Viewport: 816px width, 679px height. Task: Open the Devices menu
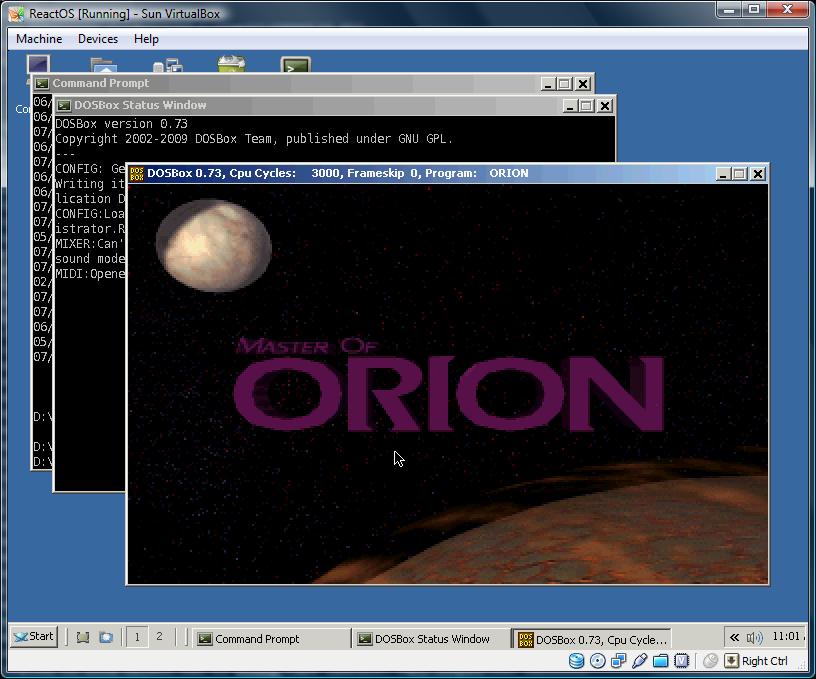98,39
